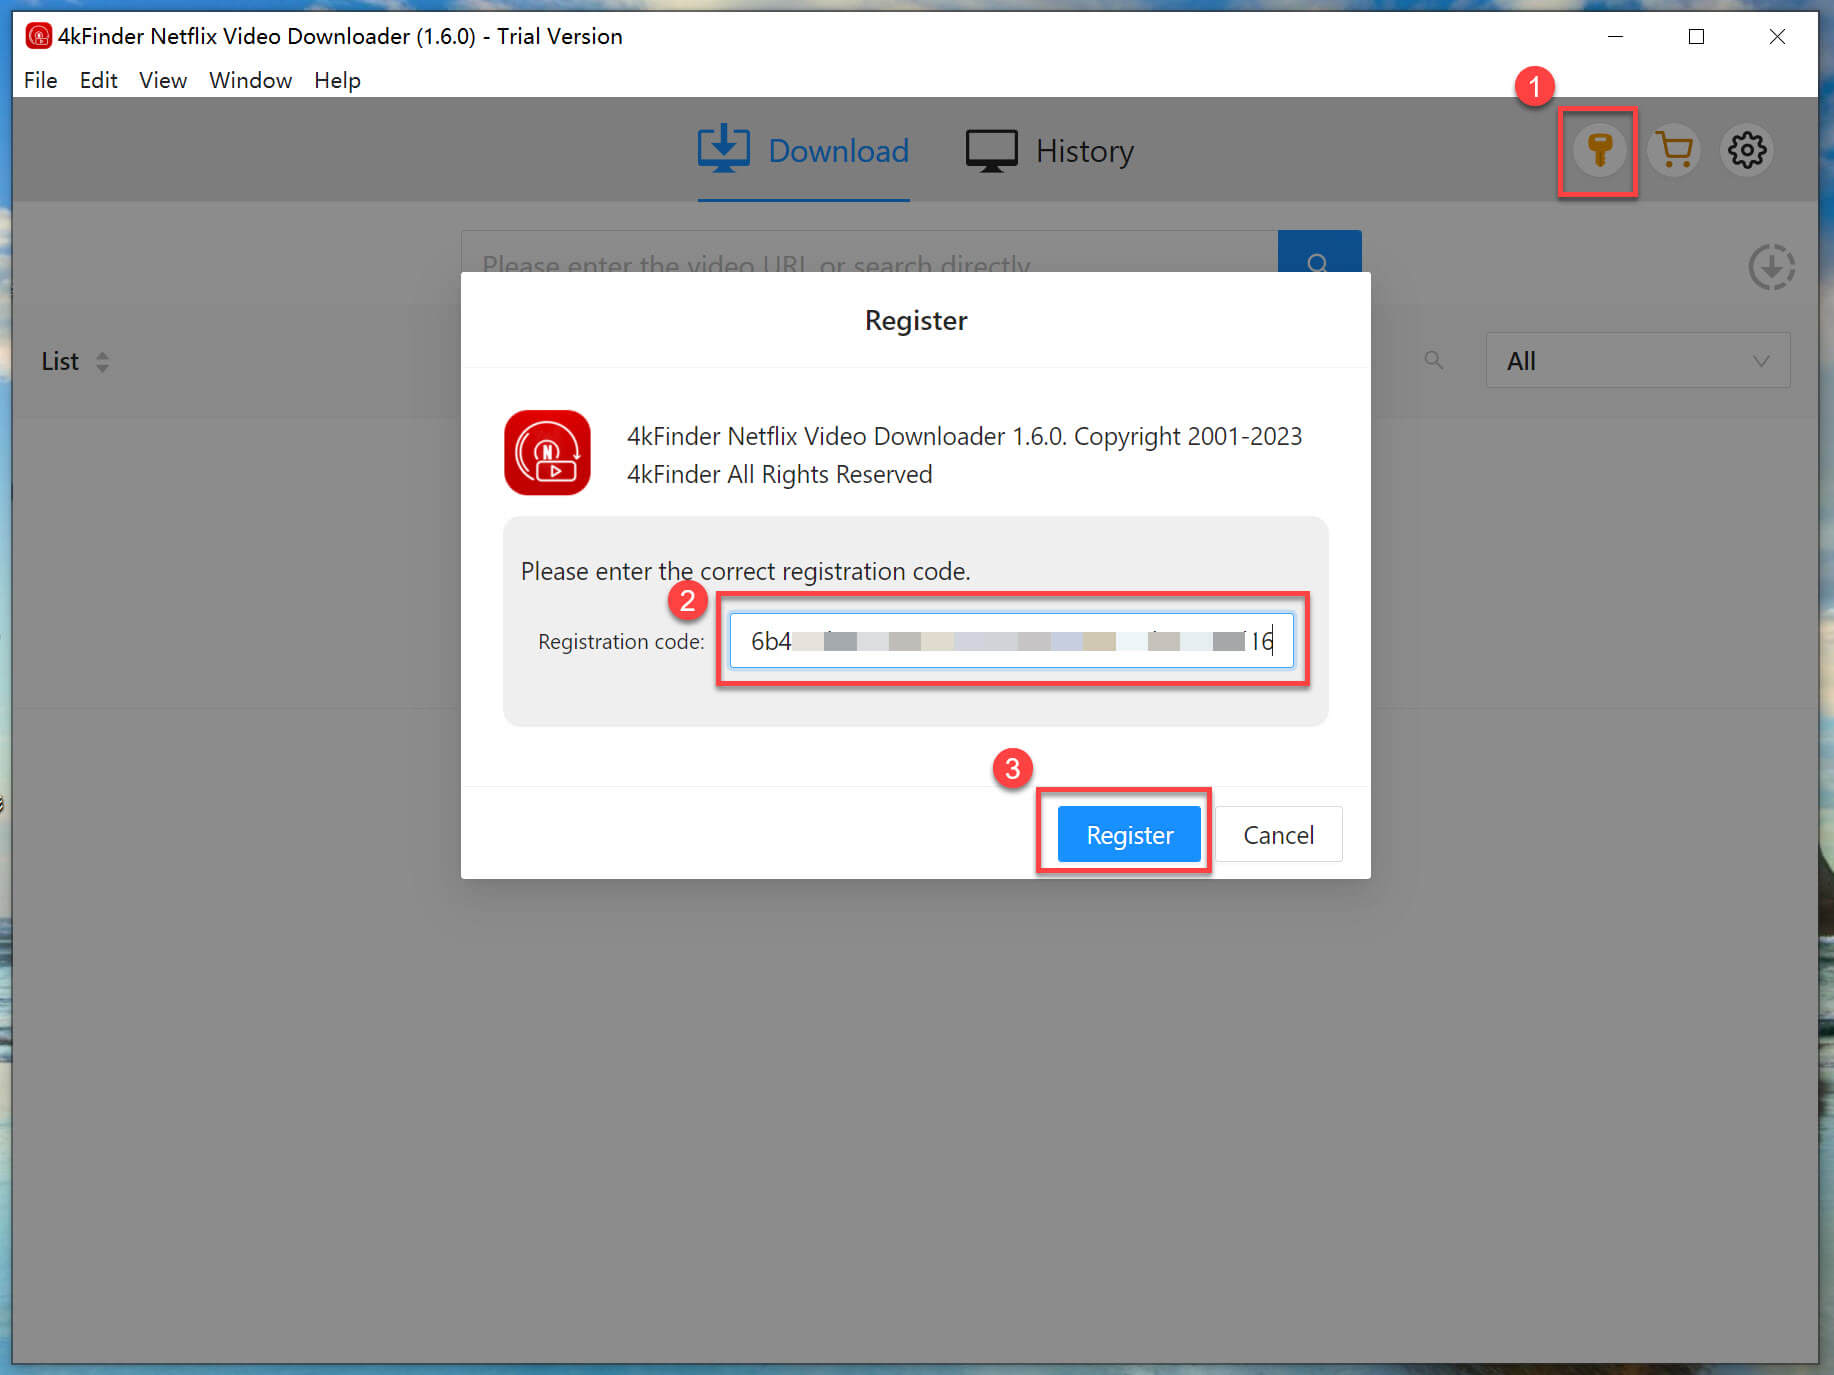The height and width of the screenshot is (1375, 1834).
Task: Click the 'Please enter the correct registration code' text
Action: pyautogui.click(x=745, y=571)
